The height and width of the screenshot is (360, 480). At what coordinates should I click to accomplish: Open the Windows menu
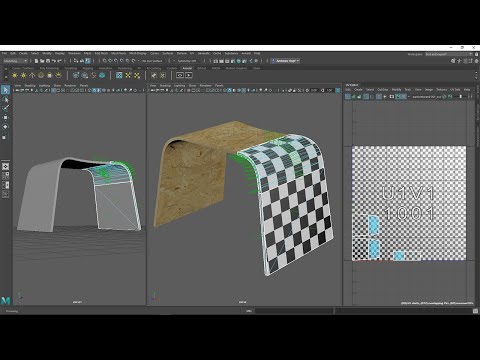click(x=74, y=53)
